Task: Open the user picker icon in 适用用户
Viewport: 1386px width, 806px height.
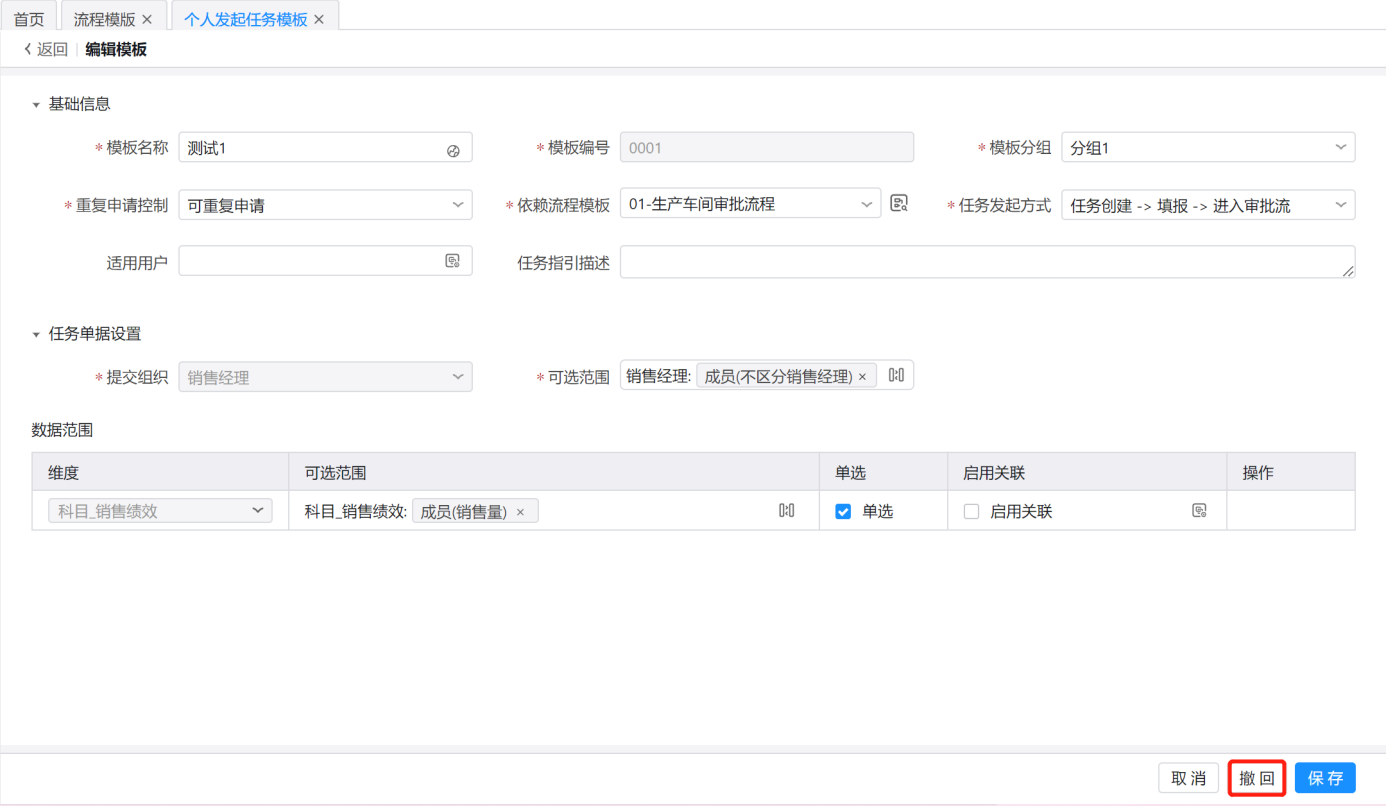Action: (452, 261)
